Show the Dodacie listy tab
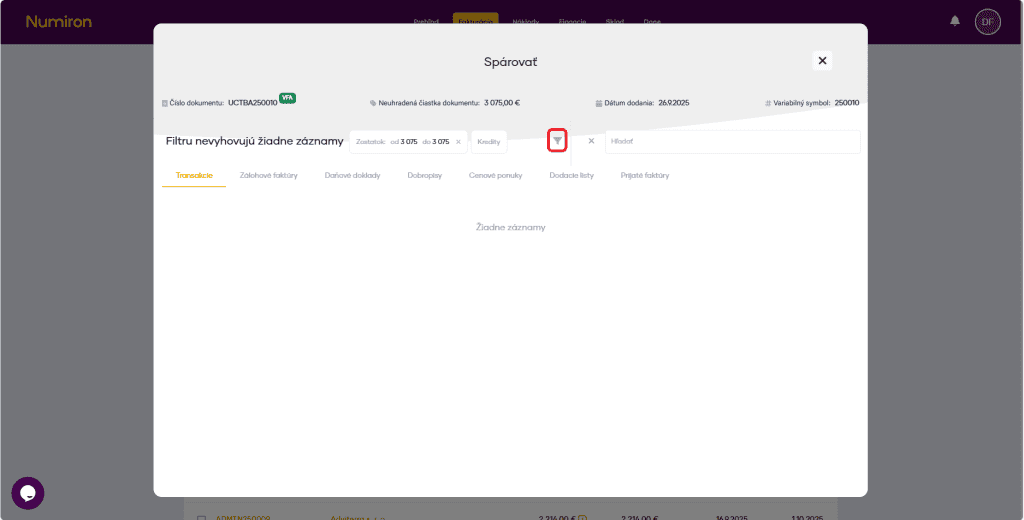 (571, 175)
